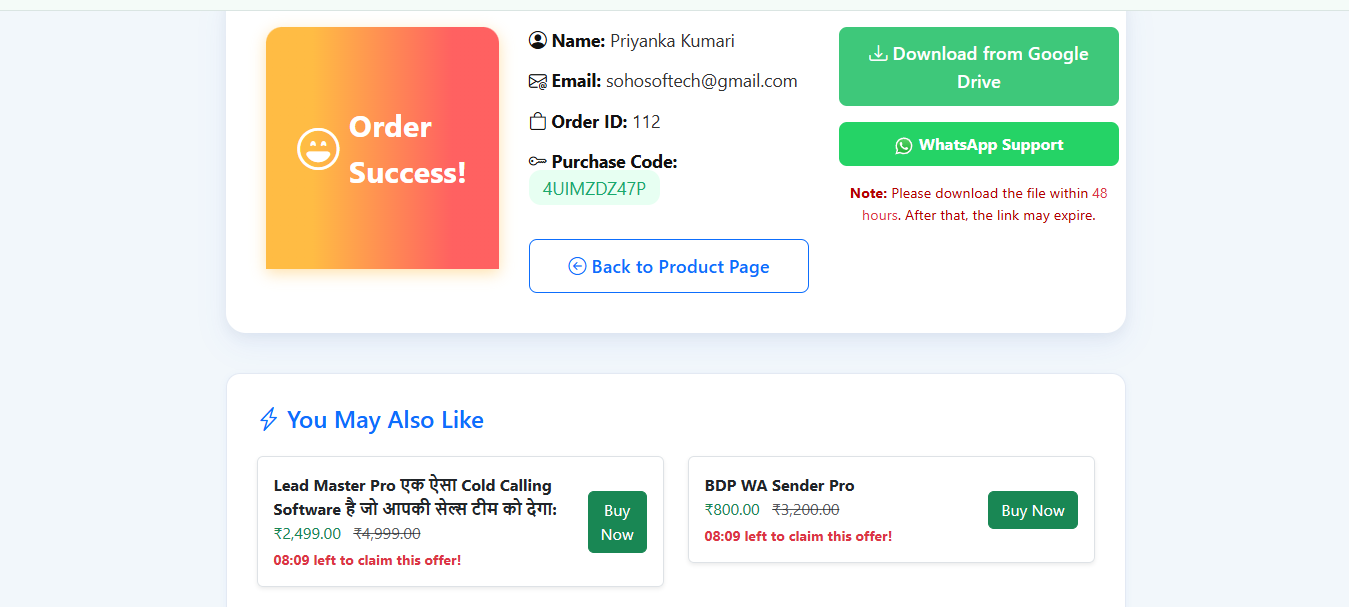1349x607 pixels.
Task: Click the You May Also Like heading
Action: [385, 420]
